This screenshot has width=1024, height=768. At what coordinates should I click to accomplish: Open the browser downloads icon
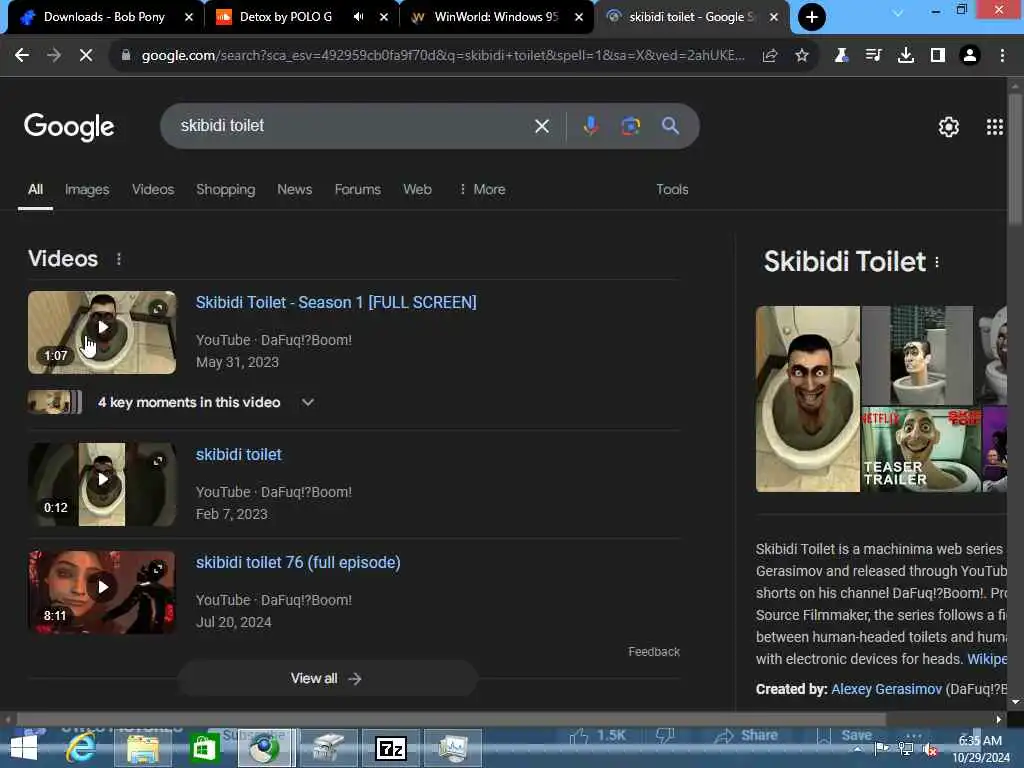[906, 56]
